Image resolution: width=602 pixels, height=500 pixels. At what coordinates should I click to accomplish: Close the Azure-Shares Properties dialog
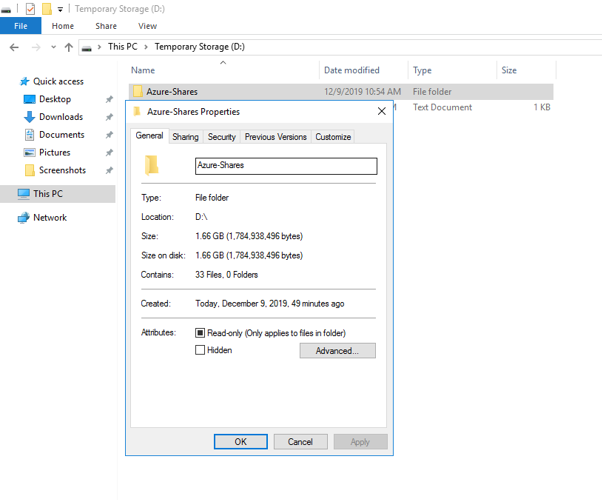pos(381,111)
